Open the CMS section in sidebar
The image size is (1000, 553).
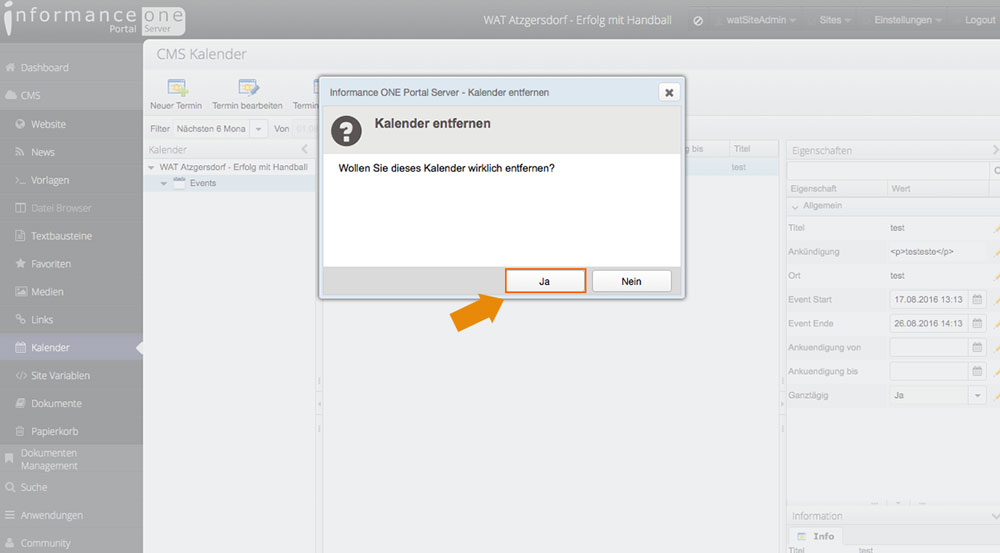point(30,96)
